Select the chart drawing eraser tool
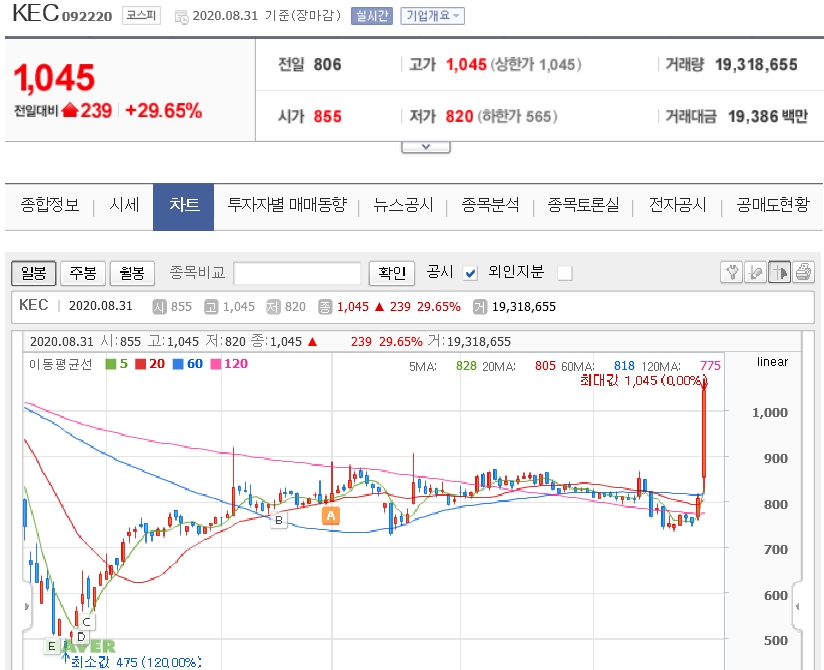824x670 pixels. pos(755,272)
